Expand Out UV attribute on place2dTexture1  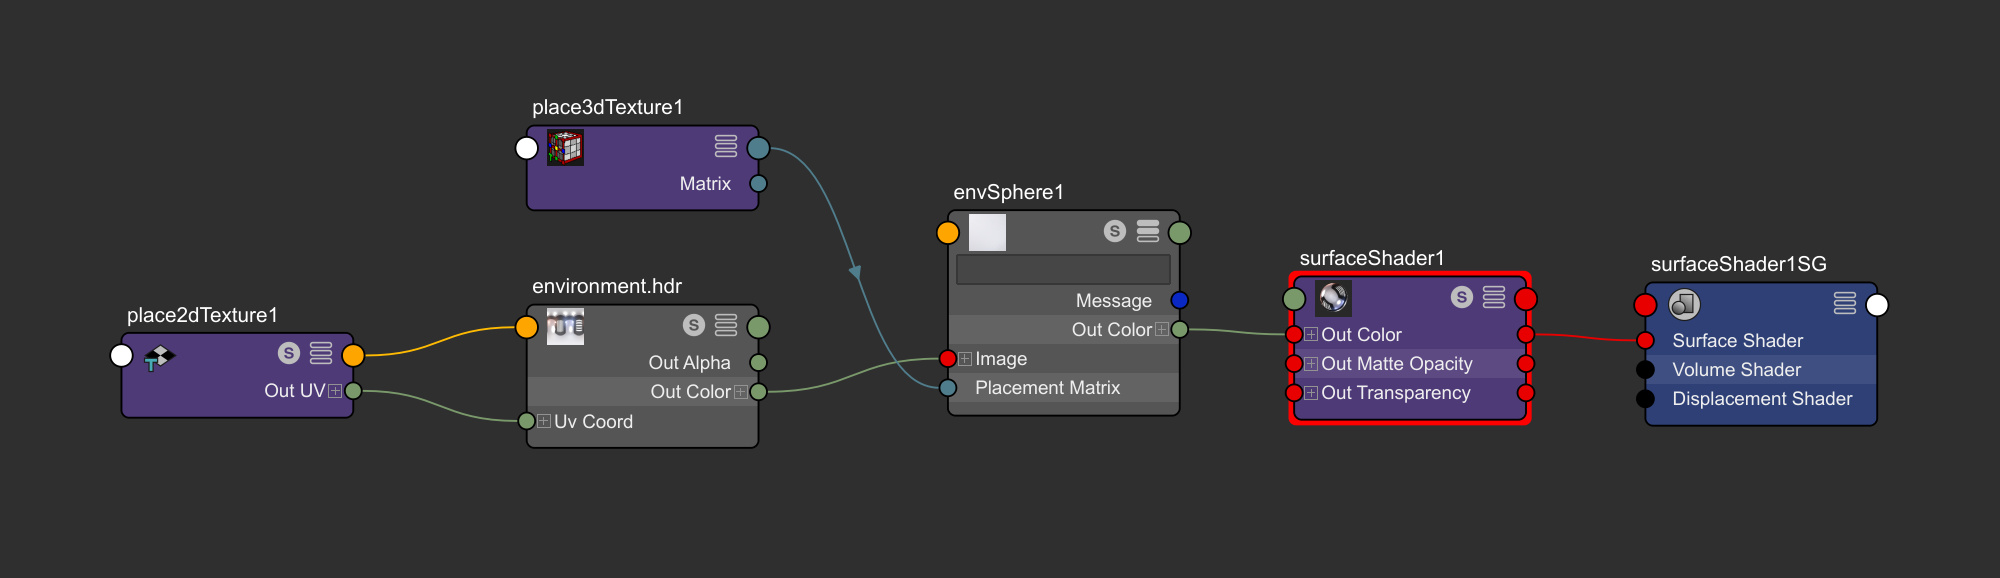point(335,391)
